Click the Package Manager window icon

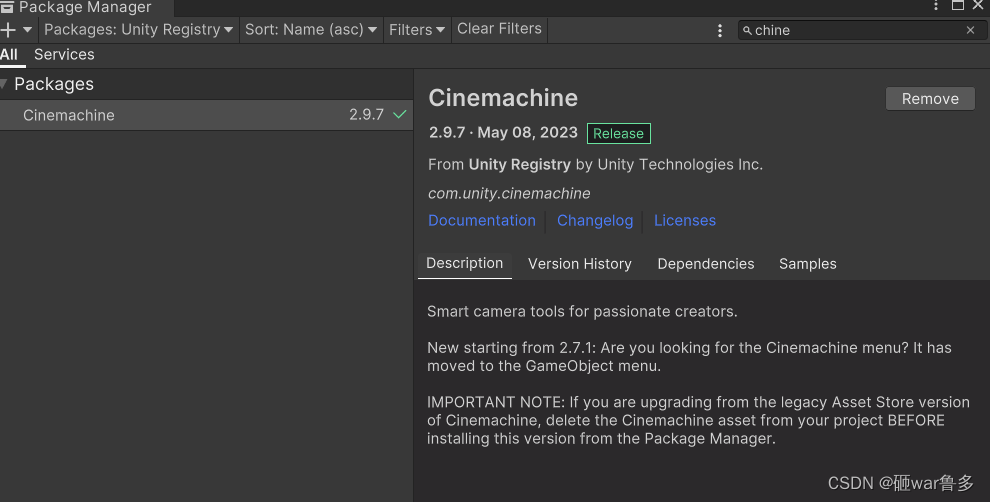point(7,6)
